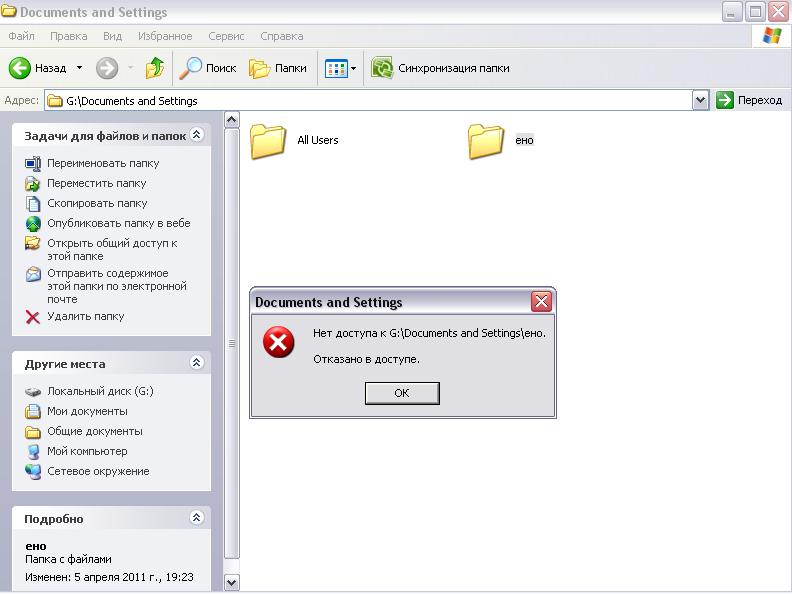
Task: Open the view mode dropdown
Action: (353, 69)
